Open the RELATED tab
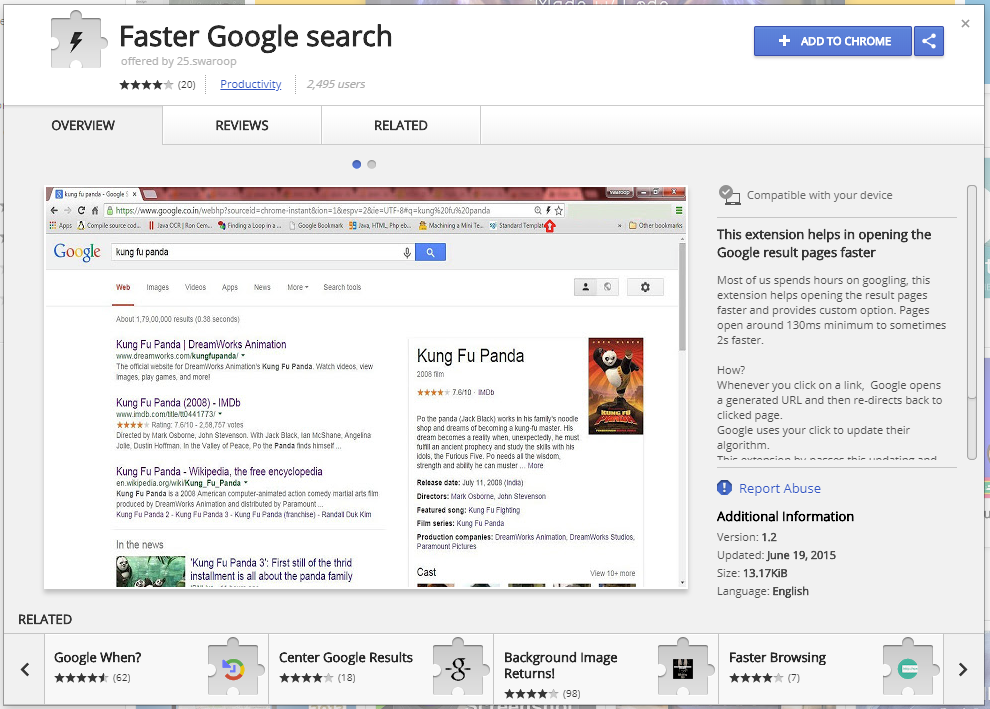990x709 pixels. coord(400,125)
